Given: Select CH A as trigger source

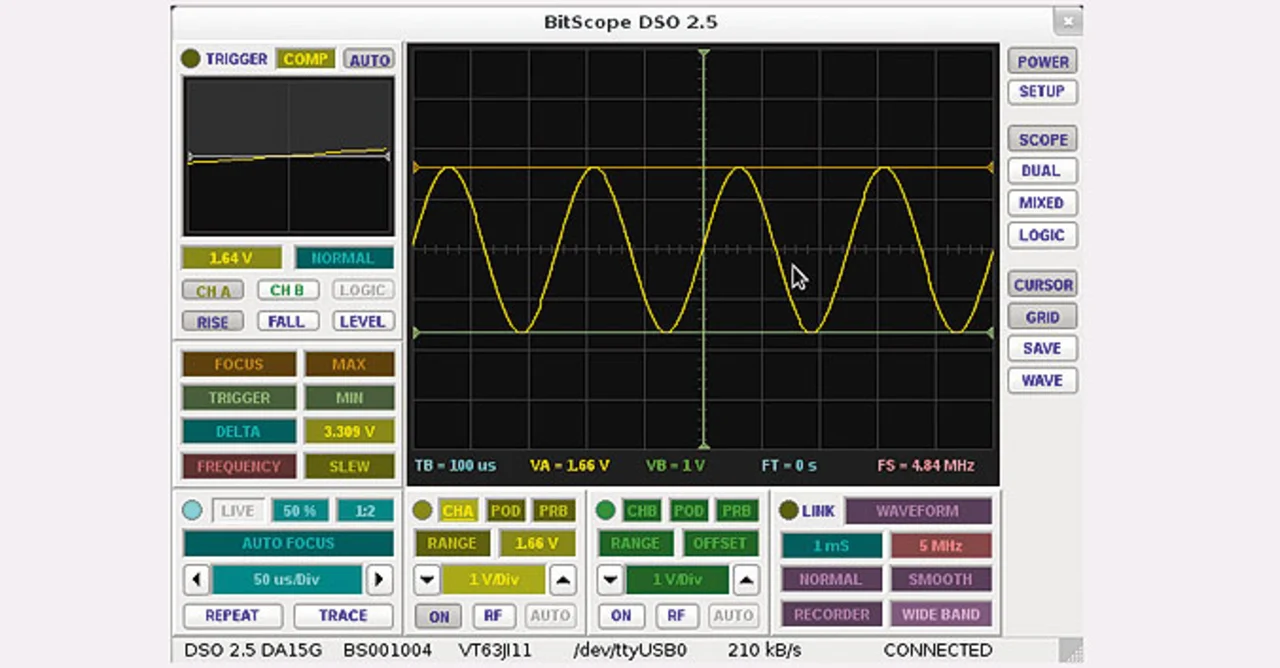Looking at the screenshot, I should click(213, 291).
